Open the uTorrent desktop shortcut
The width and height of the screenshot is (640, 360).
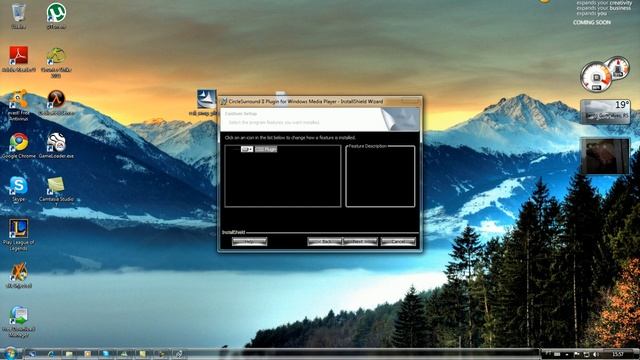[56, 16]
